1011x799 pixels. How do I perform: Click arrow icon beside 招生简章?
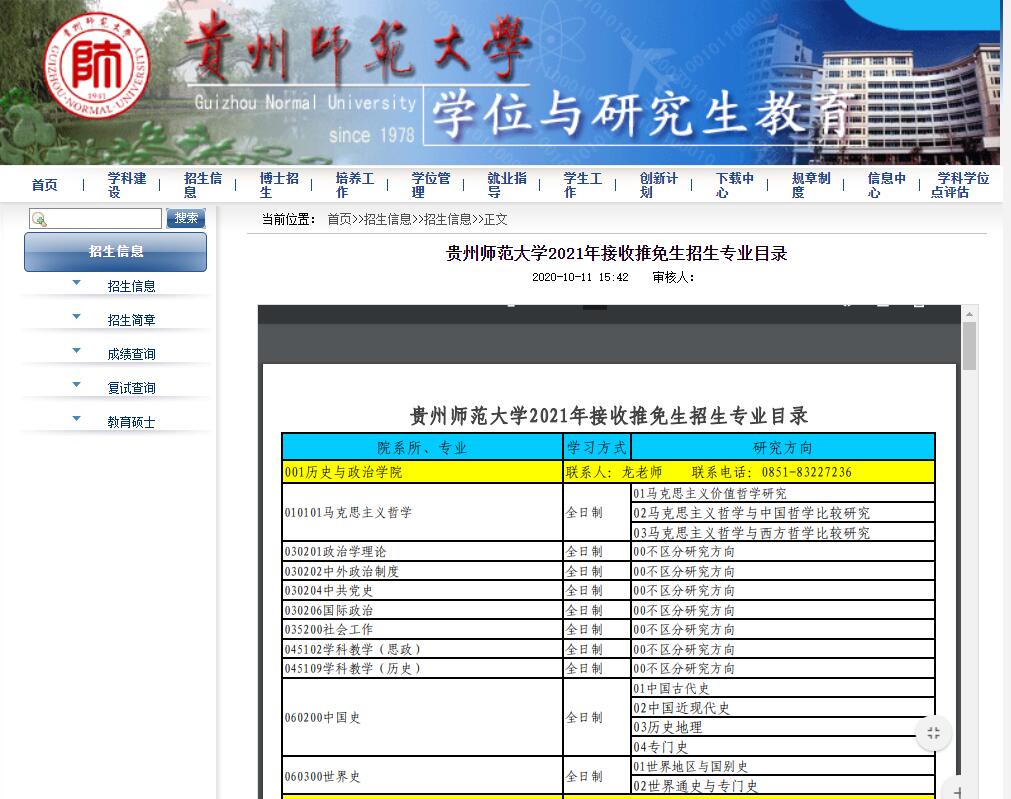77,317
